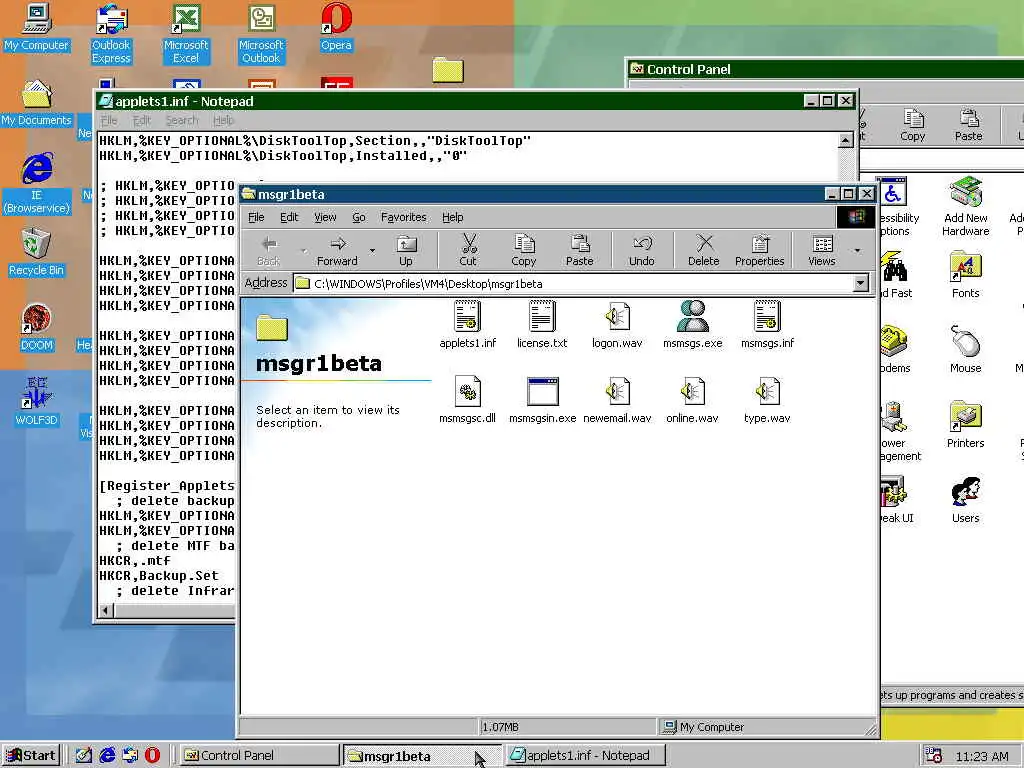This screenshot has height=768, width=1024.
Task: Open Opera desktop shortcut
Action: [336, 27]
